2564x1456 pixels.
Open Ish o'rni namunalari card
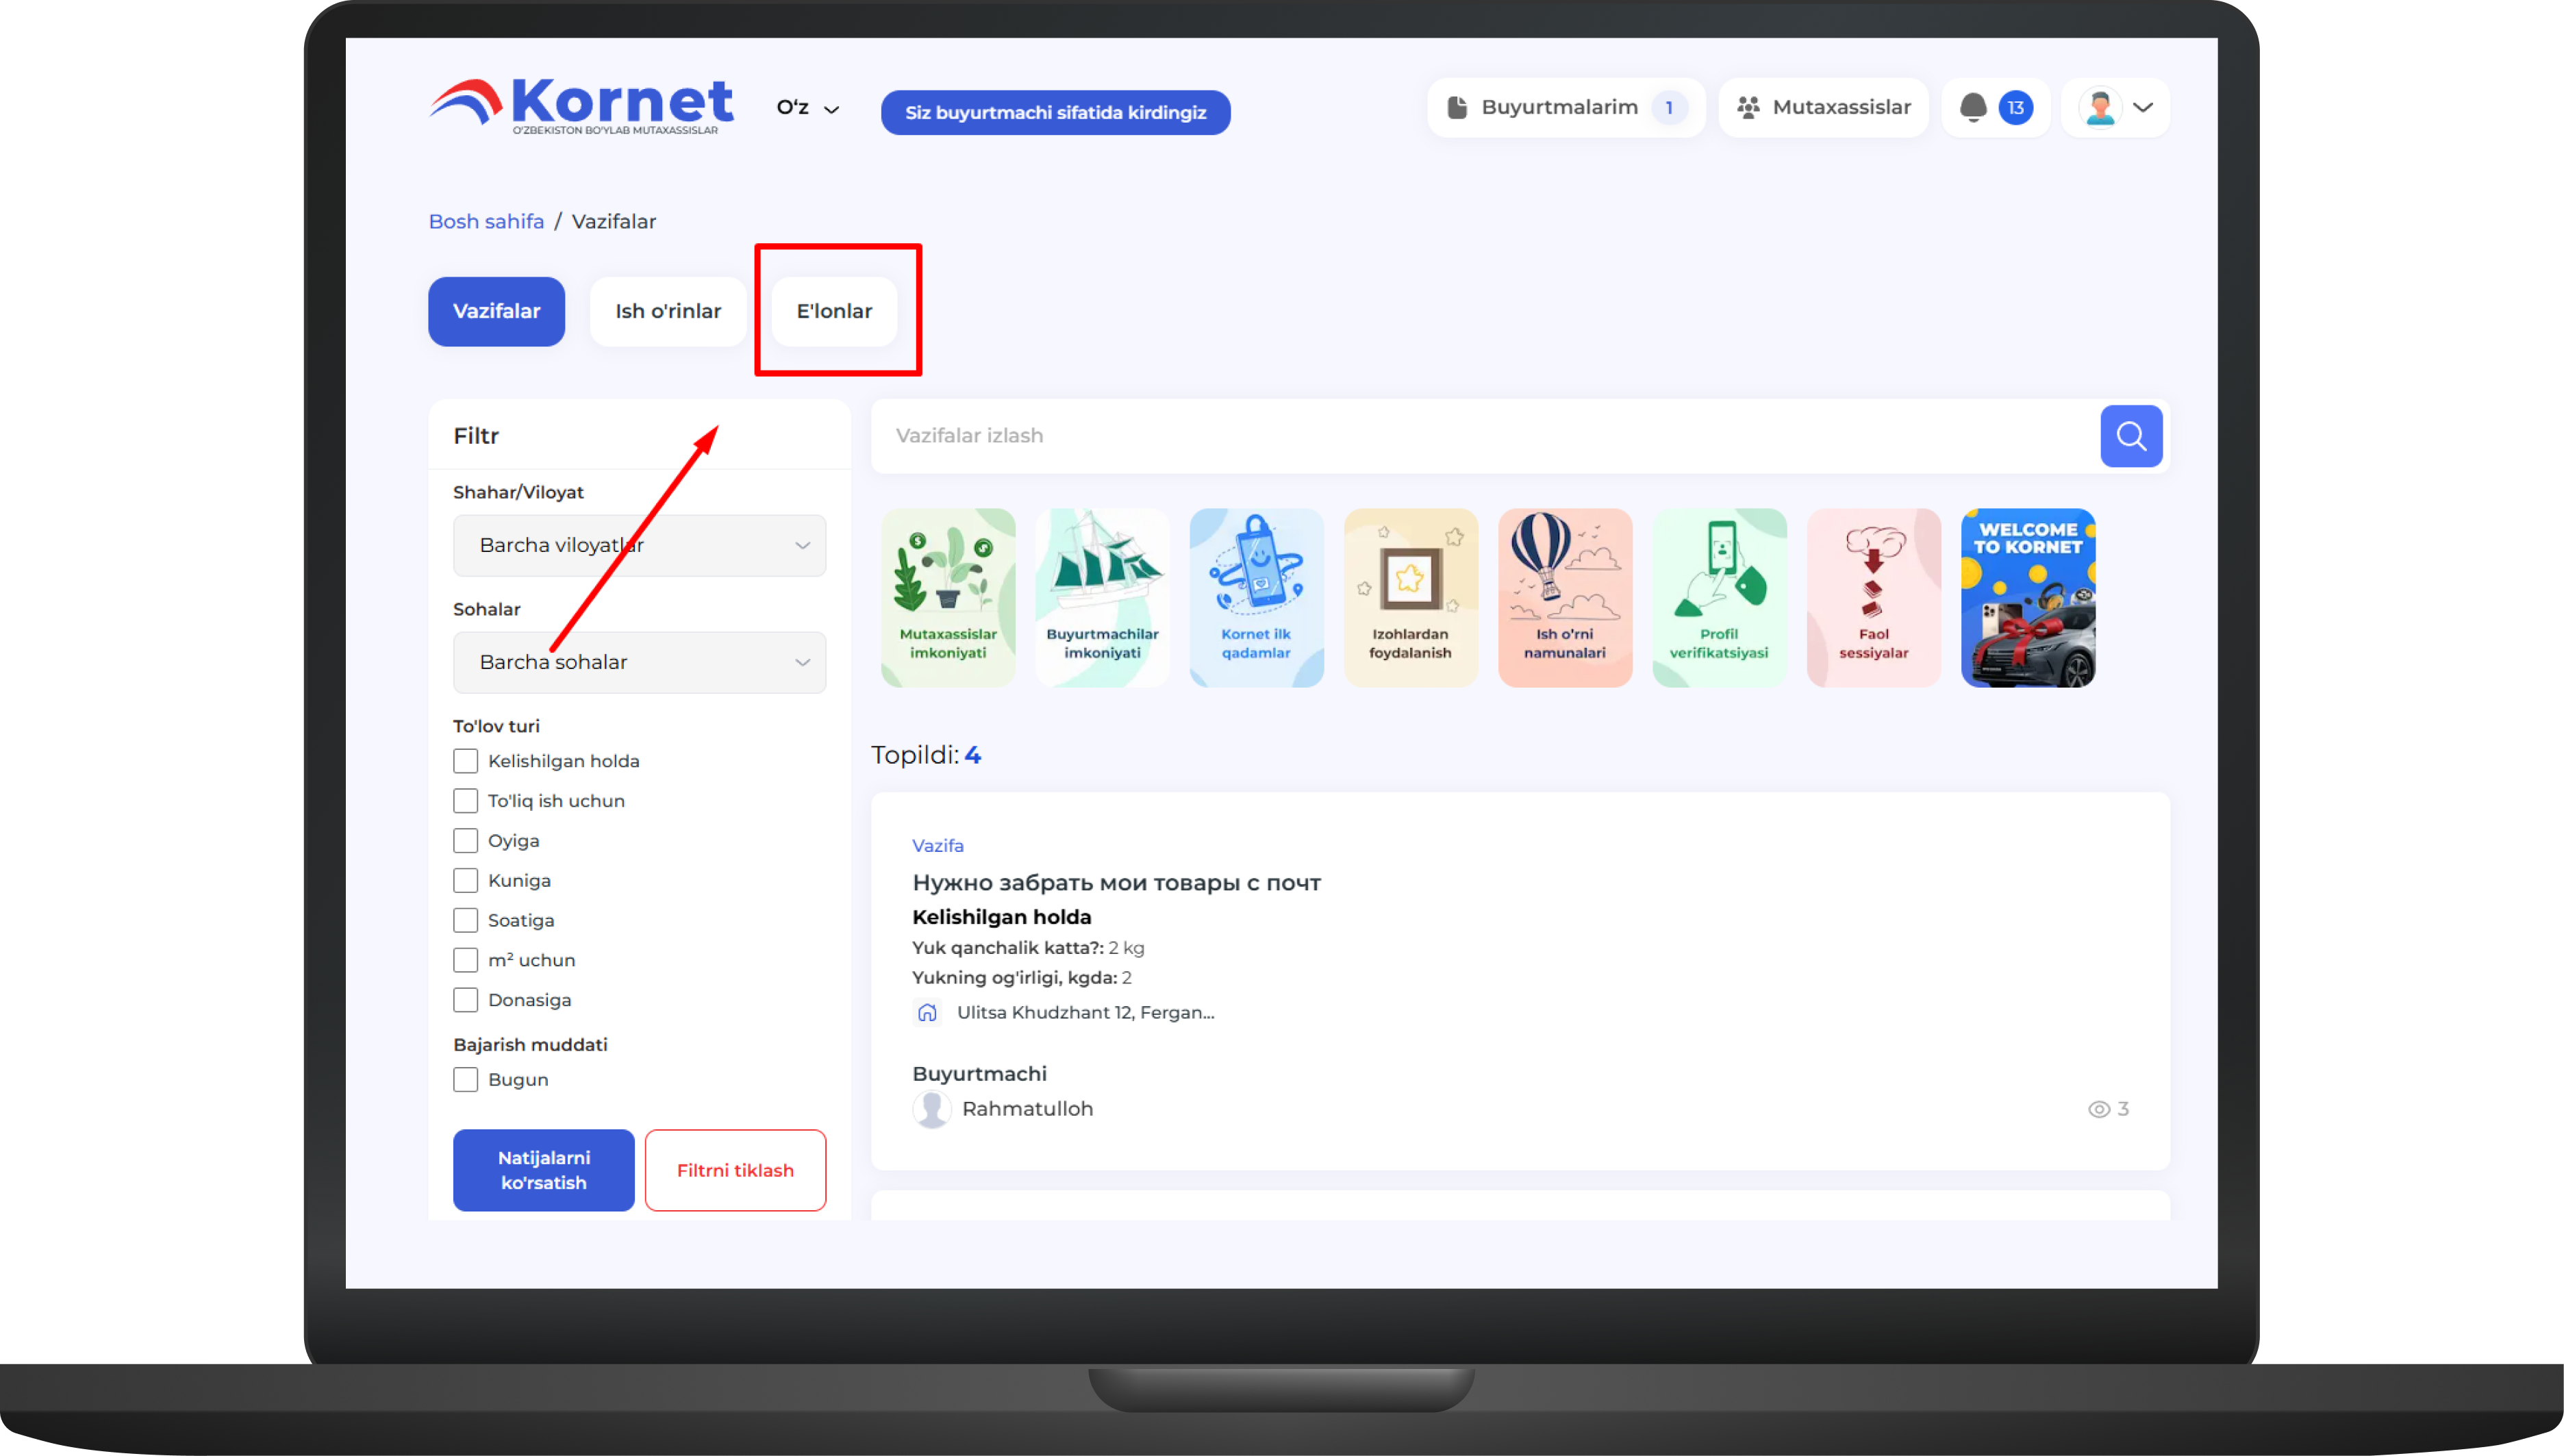(1564, 597)
